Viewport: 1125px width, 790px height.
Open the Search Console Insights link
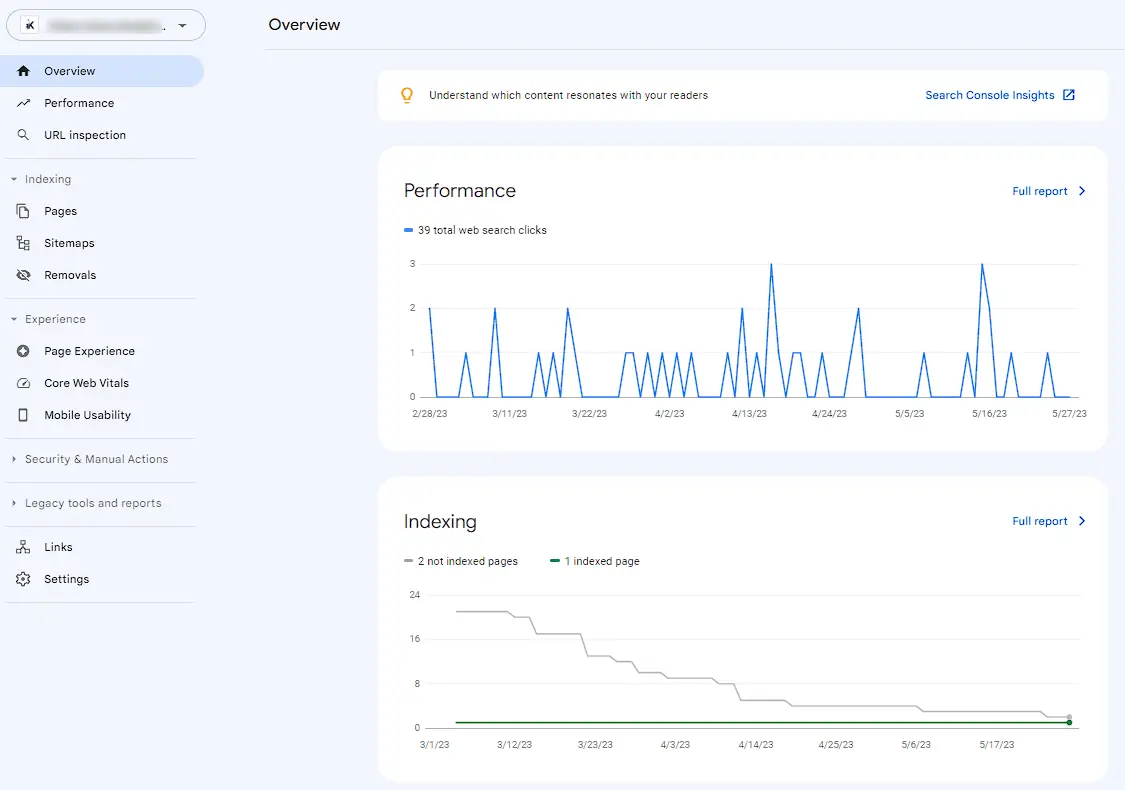point(989,95)
